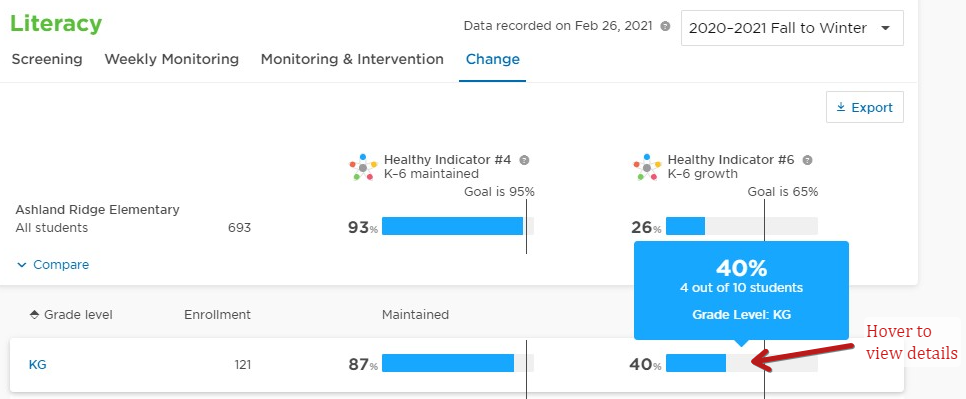Click the KG 87% maintained progress bar
Viewport: 966px width, 399px height.
point(458,363)
